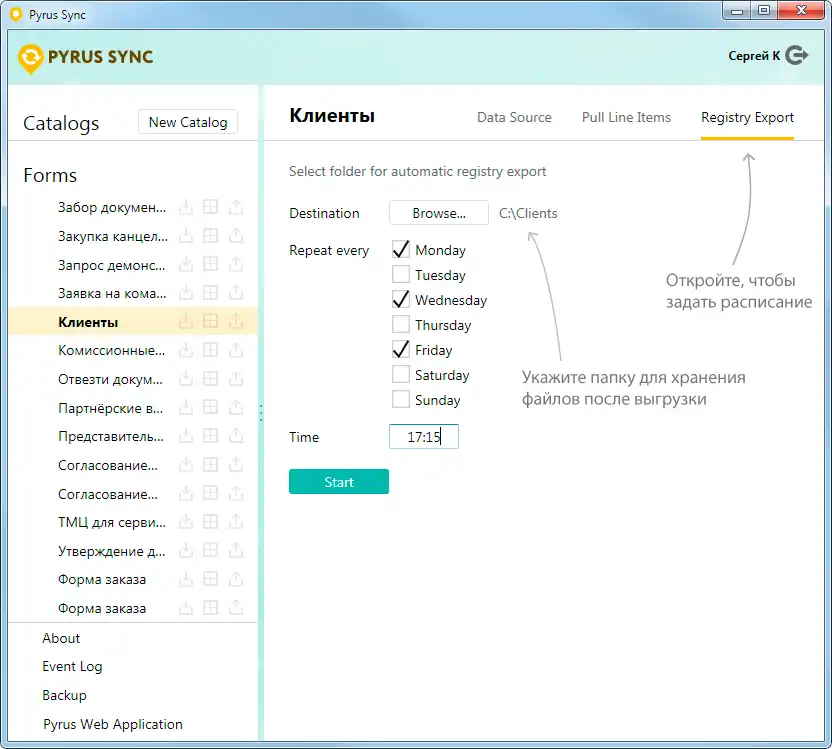Select the Registry Export tab
832x749 pixels.
point(747,118)
